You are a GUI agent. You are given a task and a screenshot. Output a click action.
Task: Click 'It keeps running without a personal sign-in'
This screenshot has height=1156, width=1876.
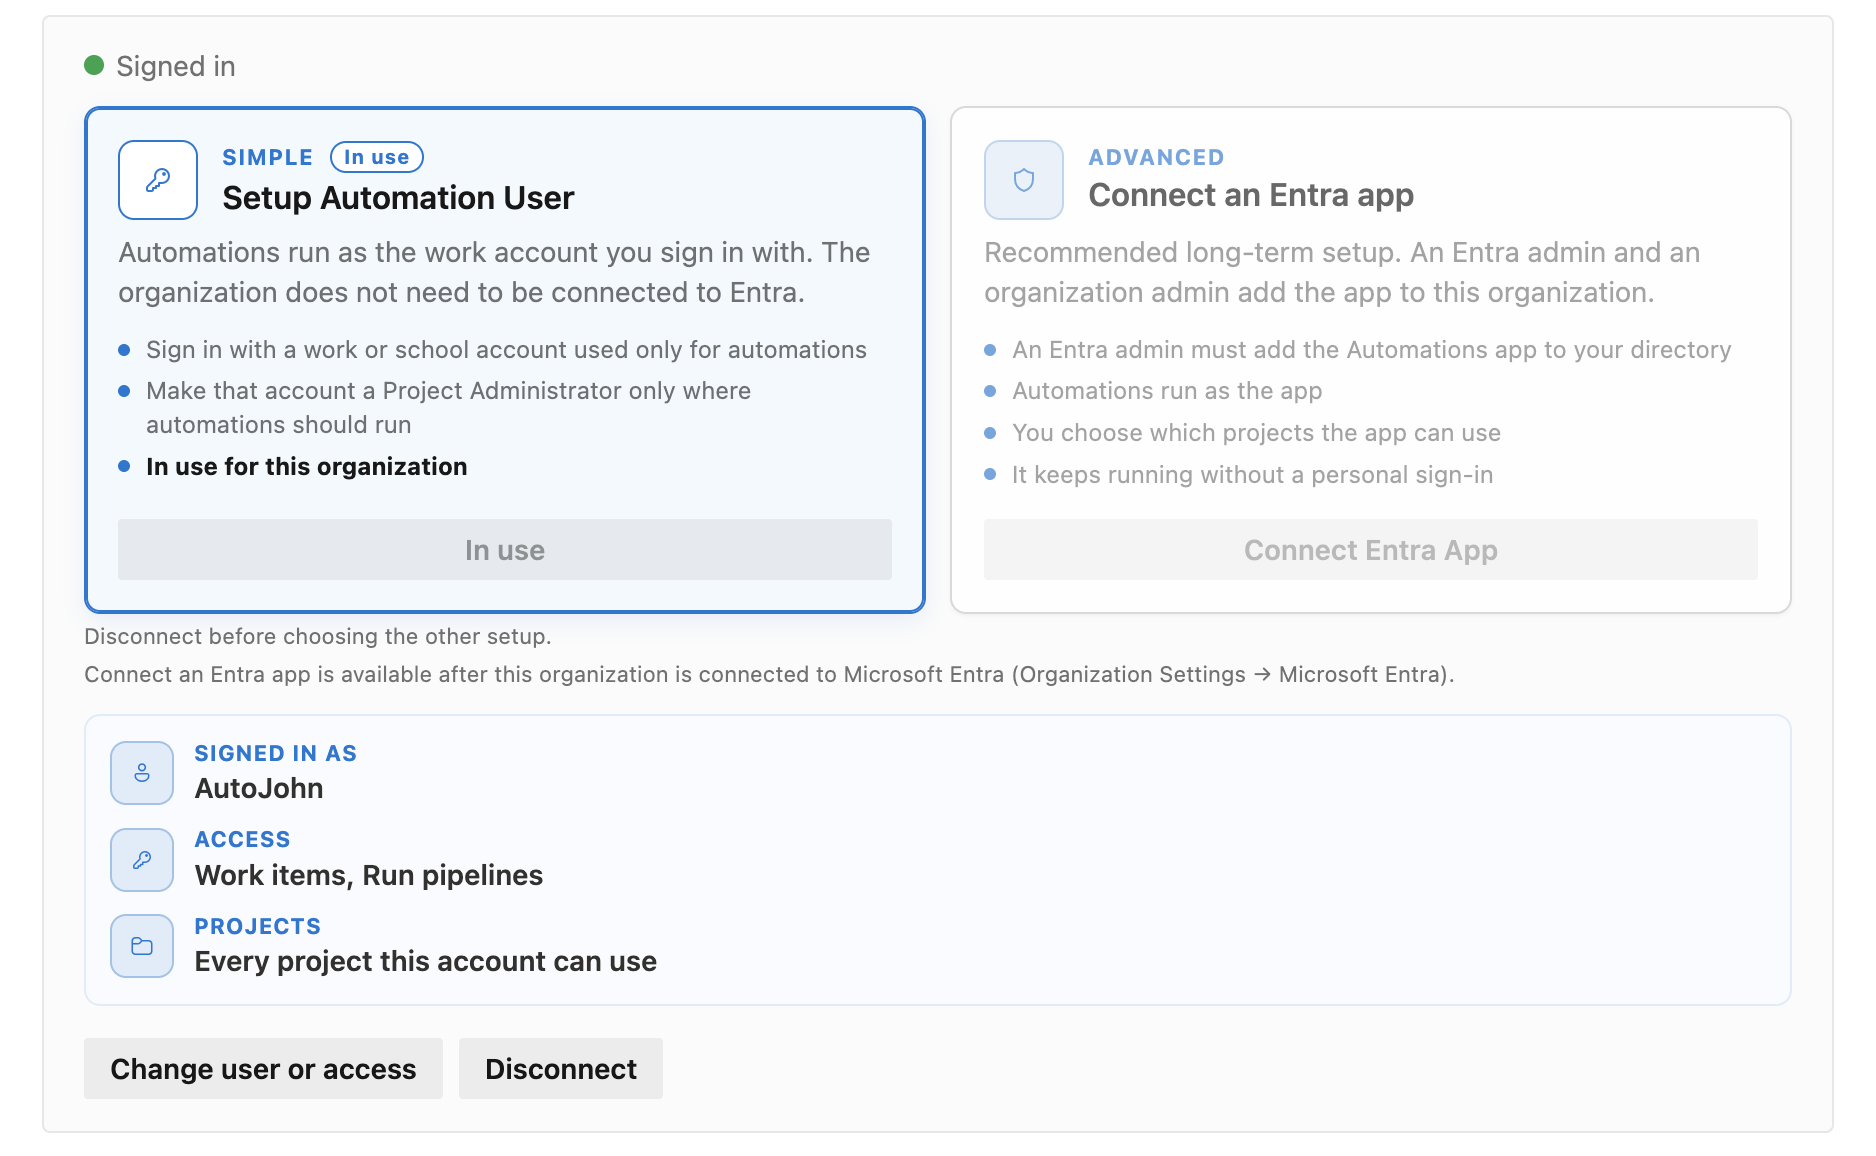(1252, 475)
